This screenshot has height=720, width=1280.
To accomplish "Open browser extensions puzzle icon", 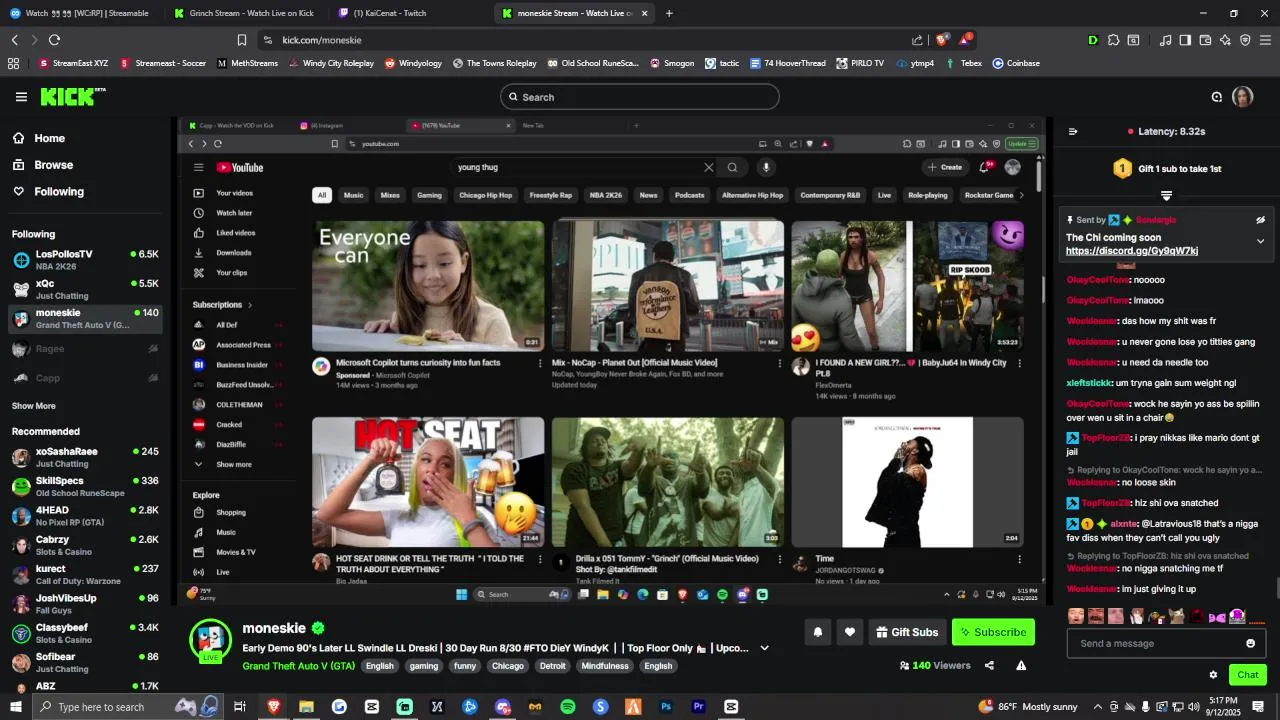I will click(x=1113, y=40).
